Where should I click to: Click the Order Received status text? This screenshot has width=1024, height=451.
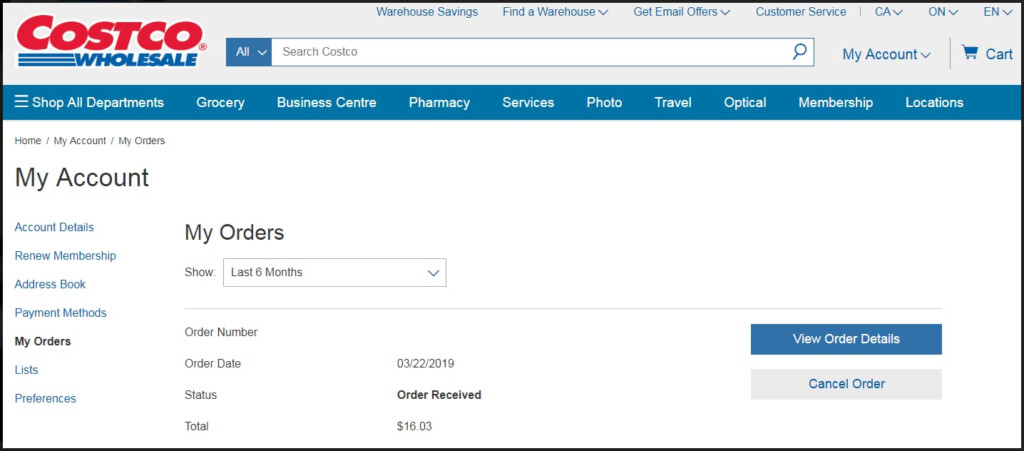click(439, 395)
